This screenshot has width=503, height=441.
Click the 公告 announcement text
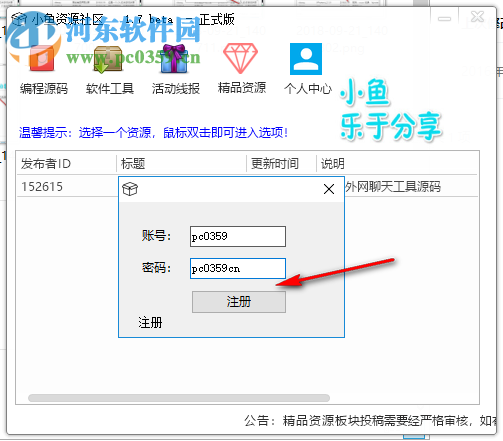(371, 421)
